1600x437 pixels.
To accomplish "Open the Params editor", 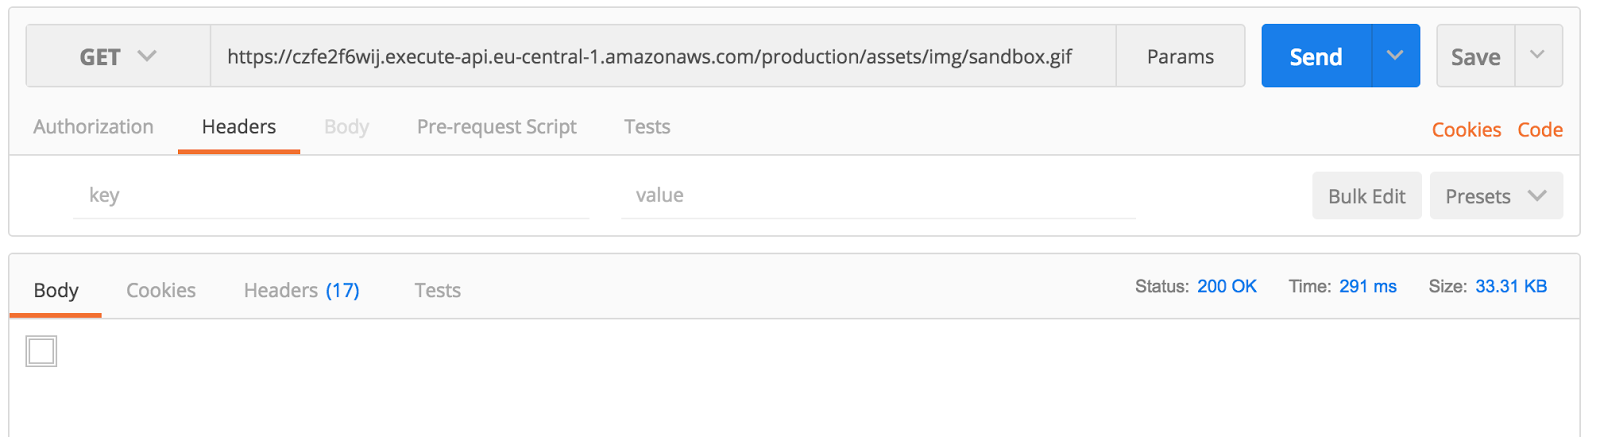I will [1180, 56].
